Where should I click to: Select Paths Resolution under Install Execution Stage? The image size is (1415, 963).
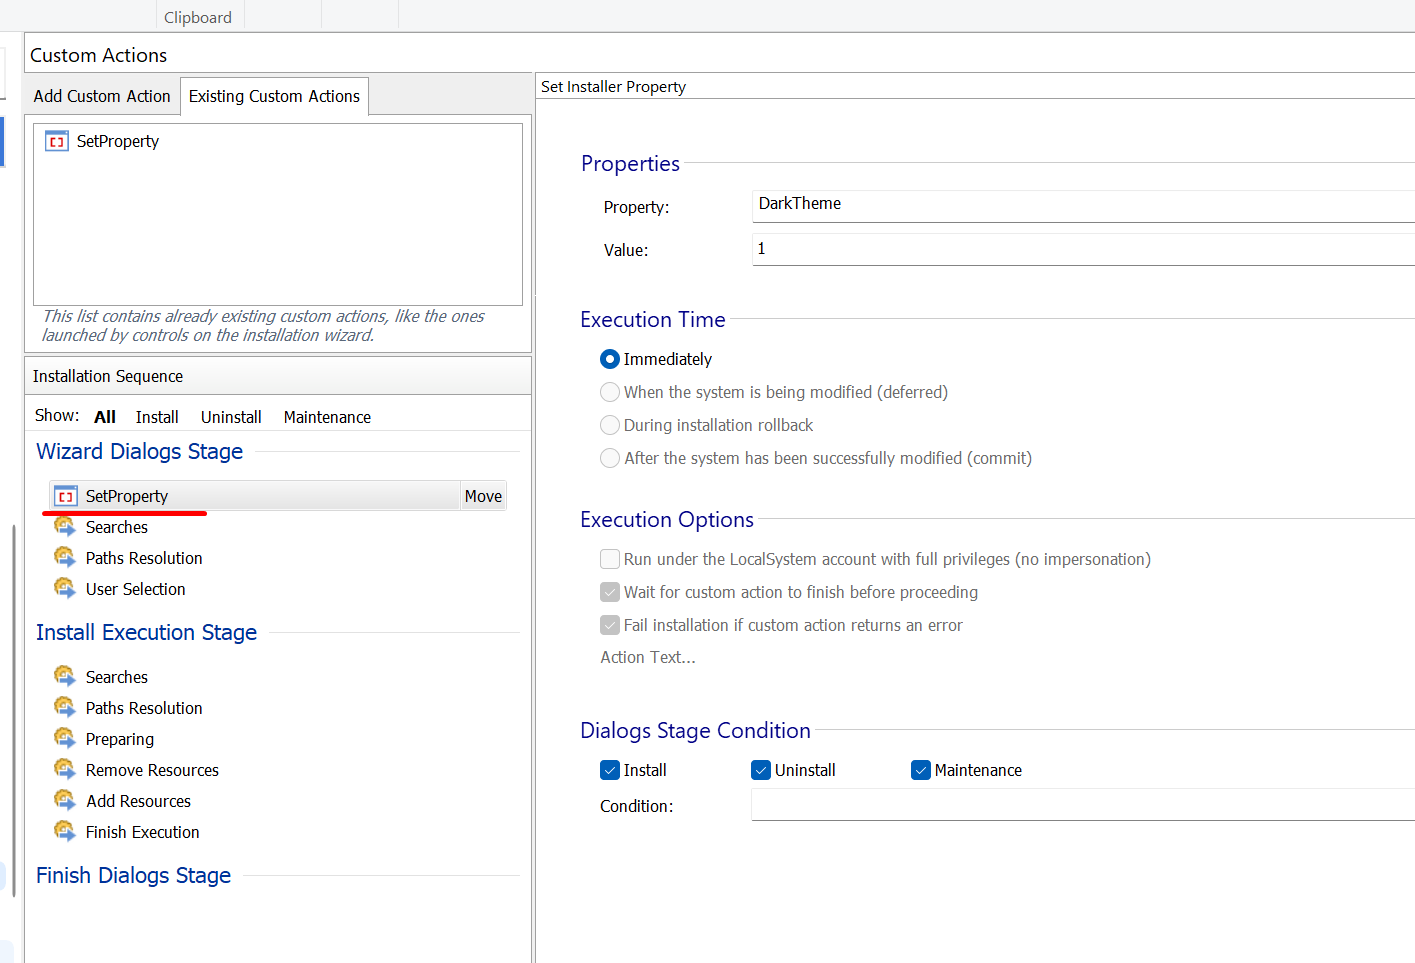144,708
